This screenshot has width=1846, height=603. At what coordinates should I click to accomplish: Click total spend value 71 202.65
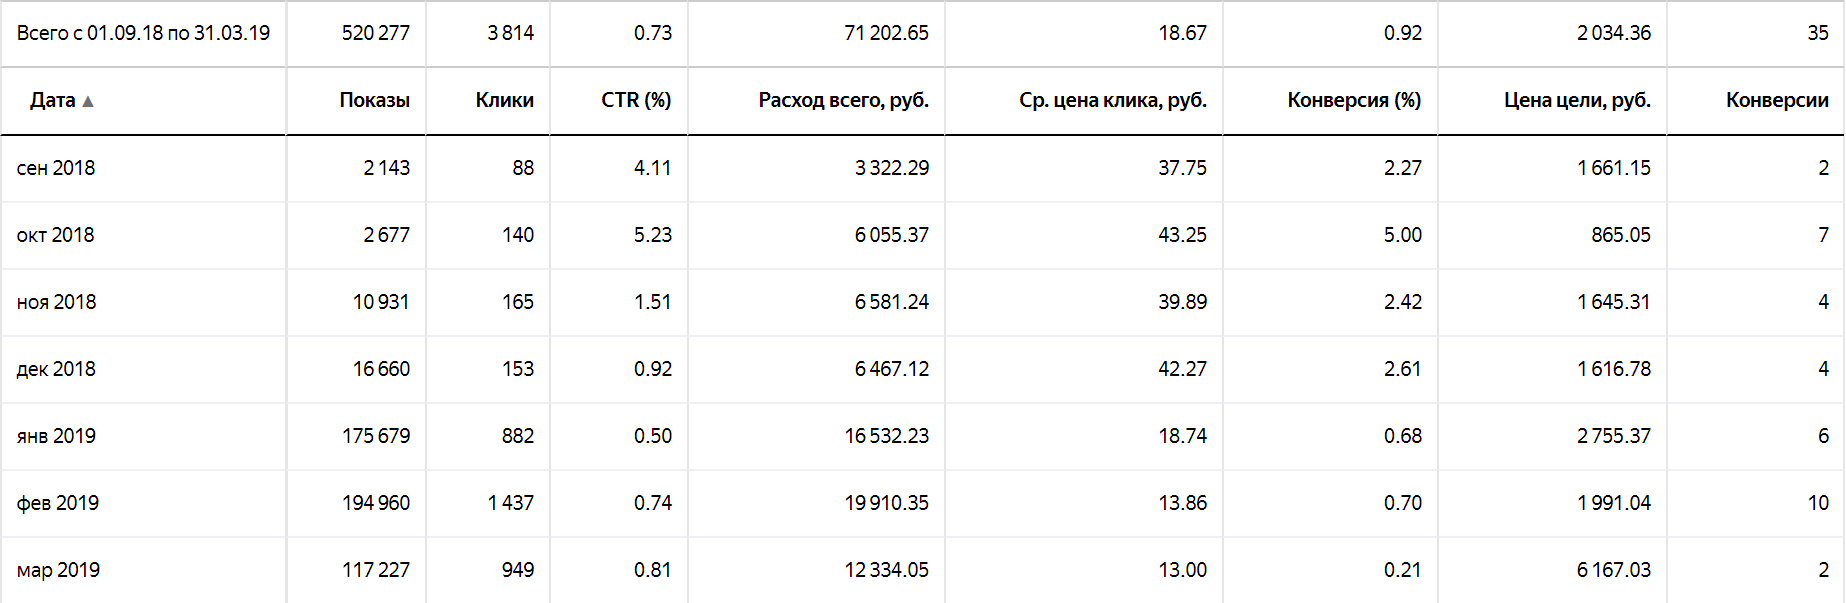pos(886,33)
